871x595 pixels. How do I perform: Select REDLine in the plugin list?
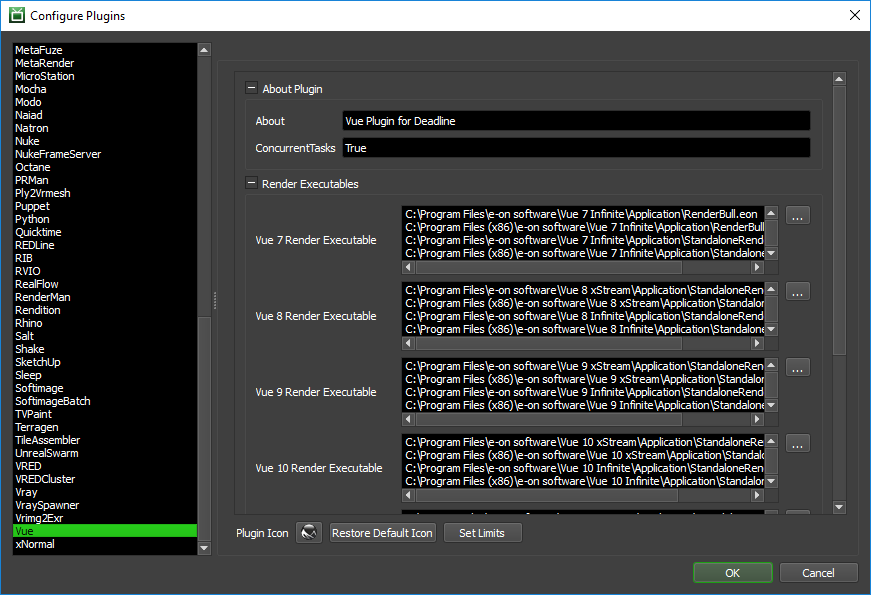pos(105,245)
